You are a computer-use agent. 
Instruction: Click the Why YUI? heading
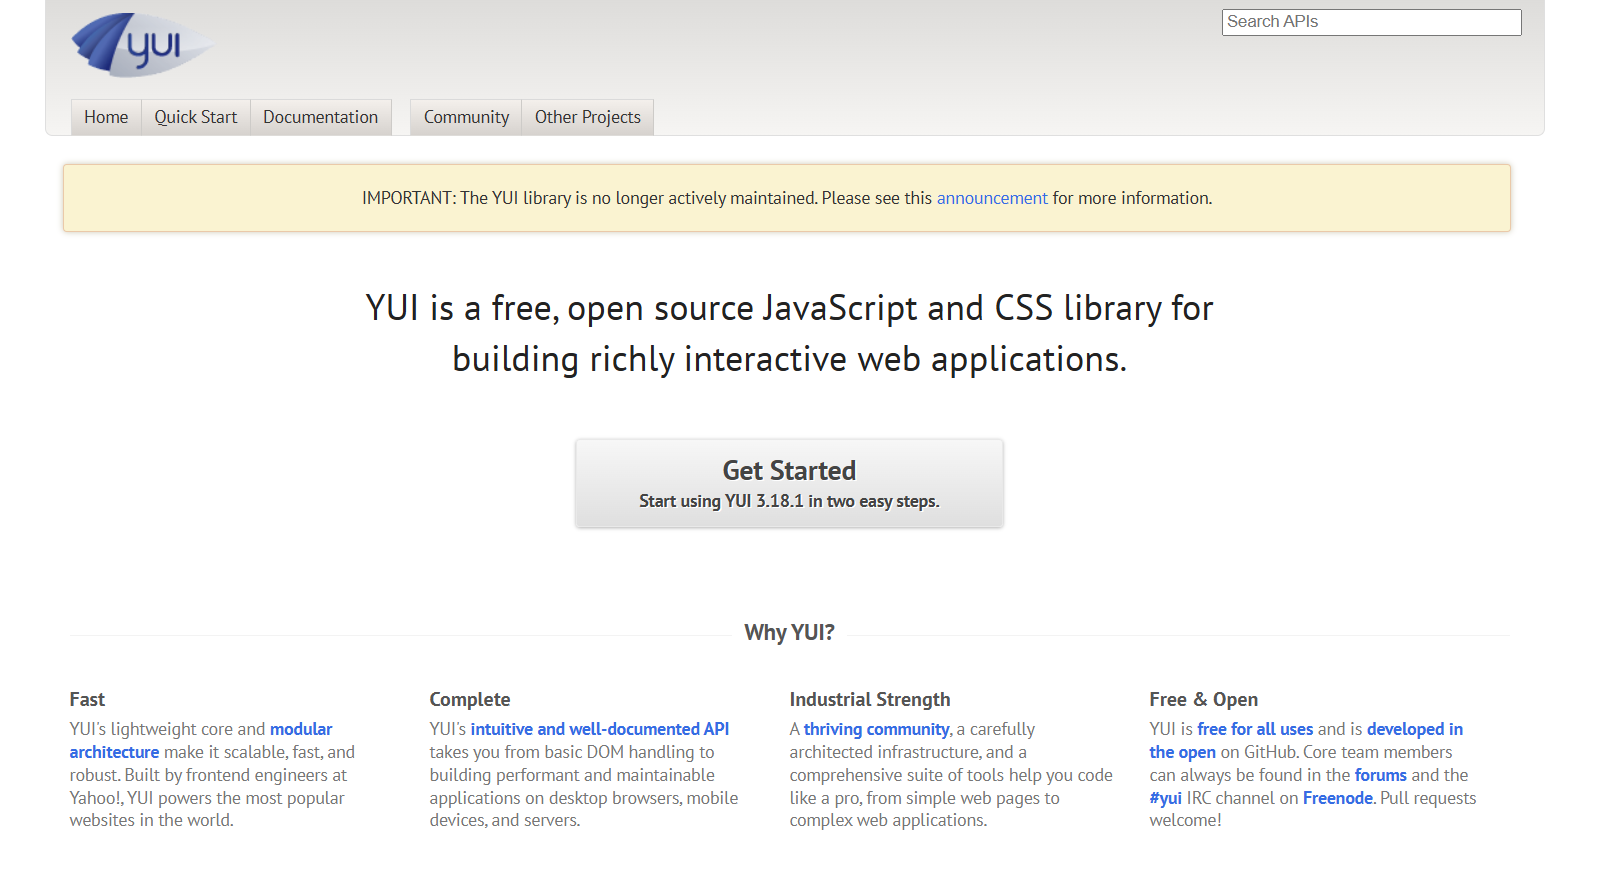pyautogui.click(x=789, y=632)
